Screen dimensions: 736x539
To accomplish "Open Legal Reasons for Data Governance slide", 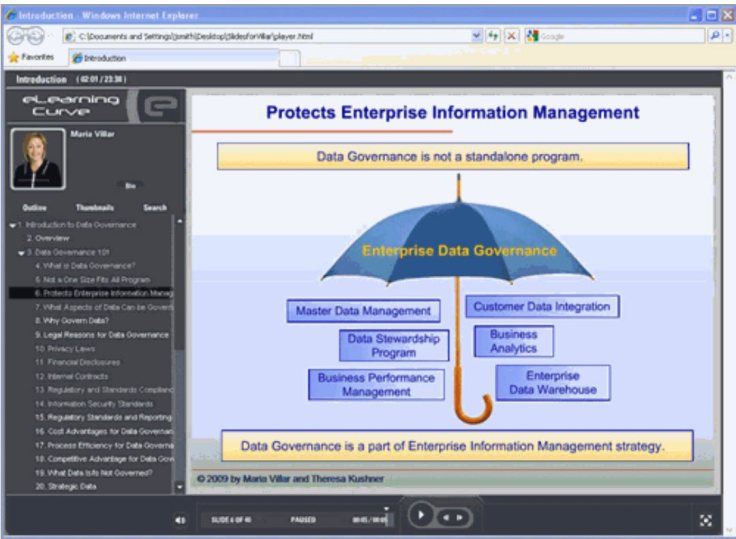I will tap(101, 335).
